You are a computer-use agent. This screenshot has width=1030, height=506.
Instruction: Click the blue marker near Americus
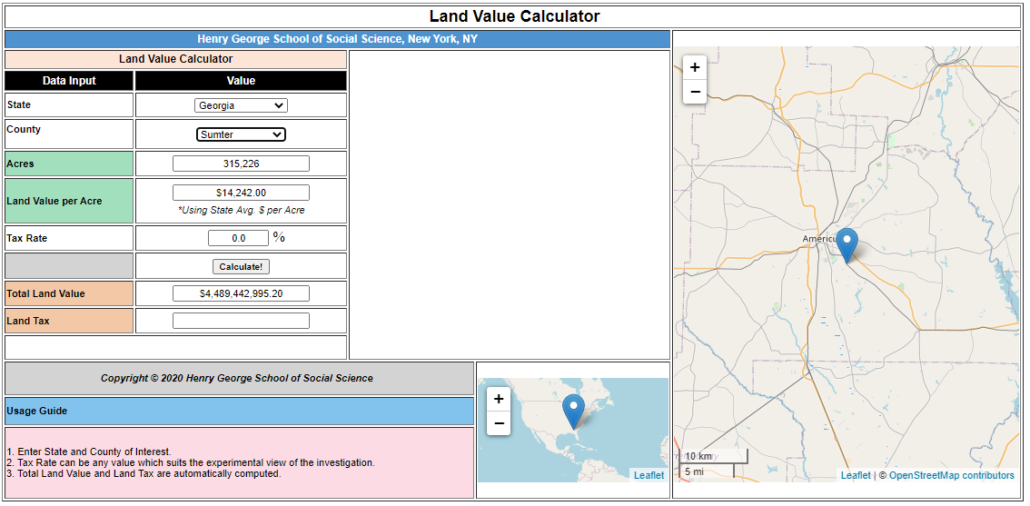(847, 243)
